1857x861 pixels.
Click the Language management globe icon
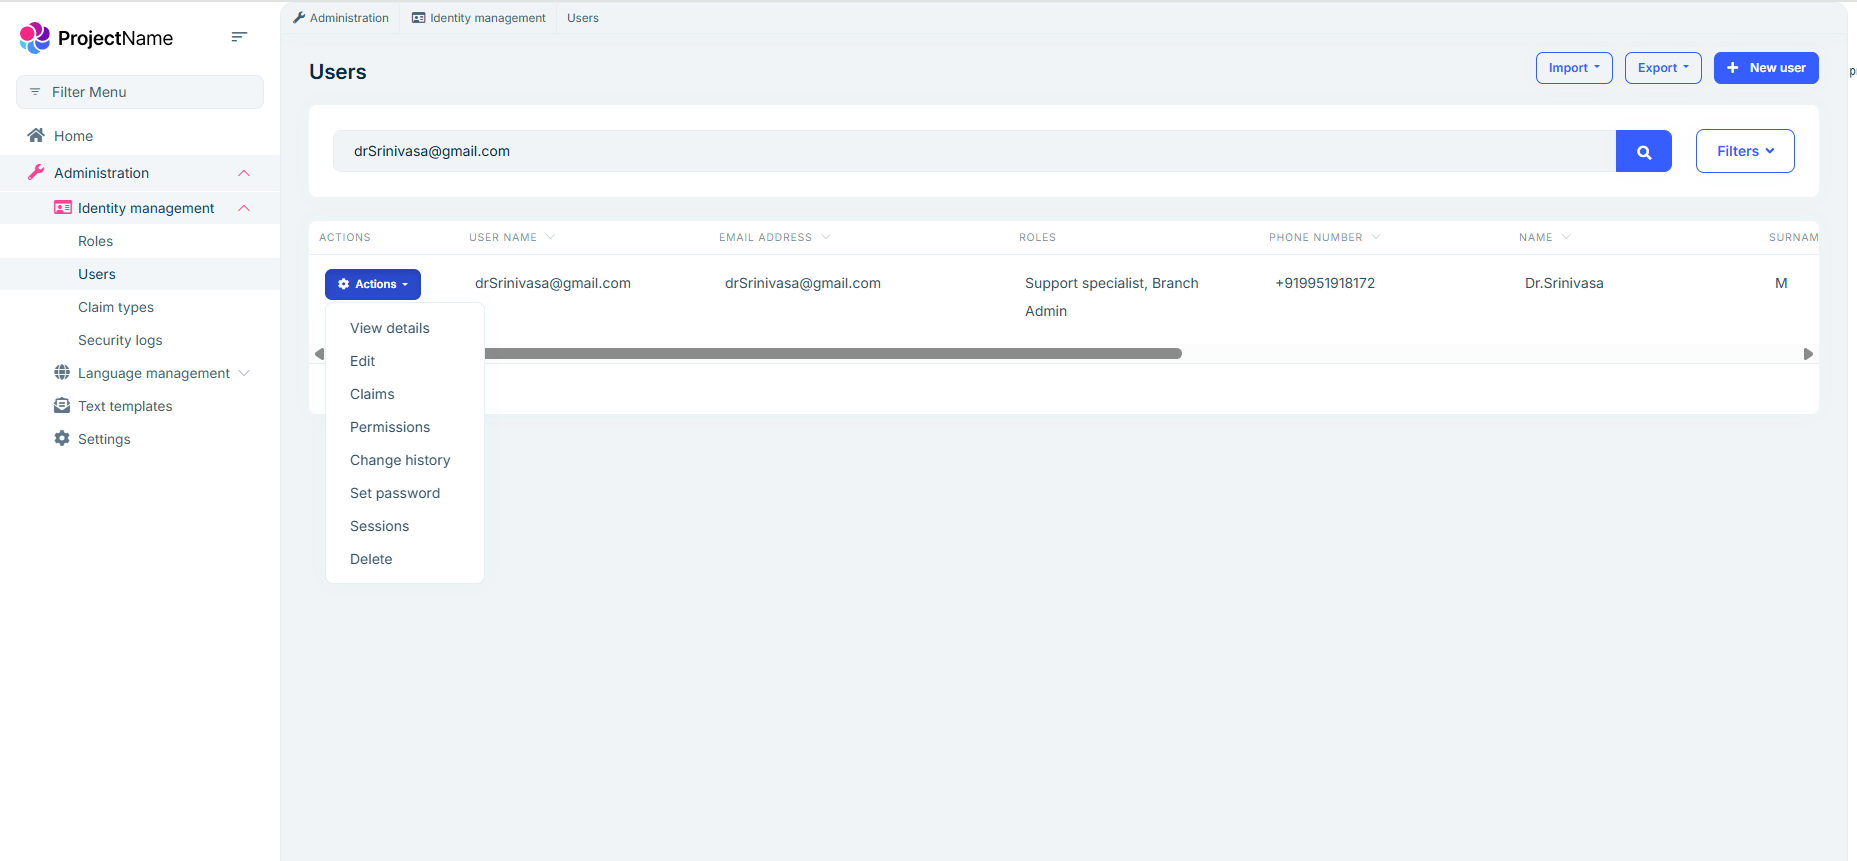pos(62,373)
